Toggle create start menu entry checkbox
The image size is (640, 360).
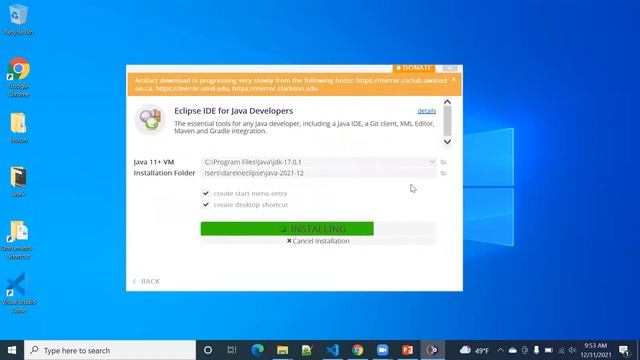point(206,193)
